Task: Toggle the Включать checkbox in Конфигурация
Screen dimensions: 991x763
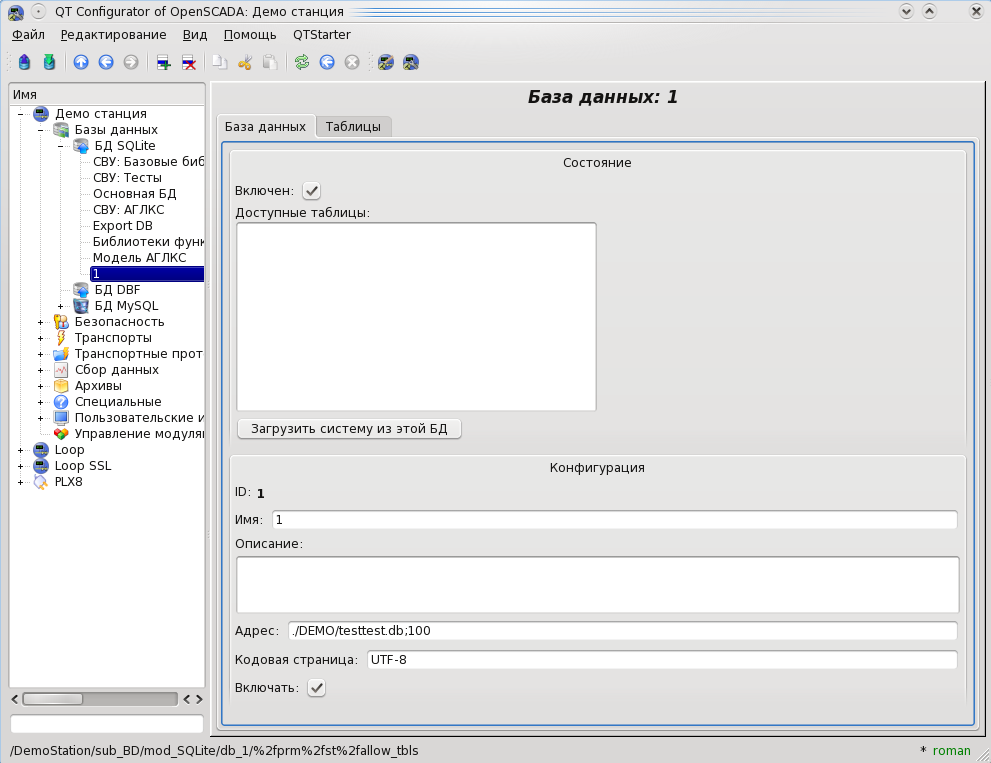Action: click(x=316, y=688)
